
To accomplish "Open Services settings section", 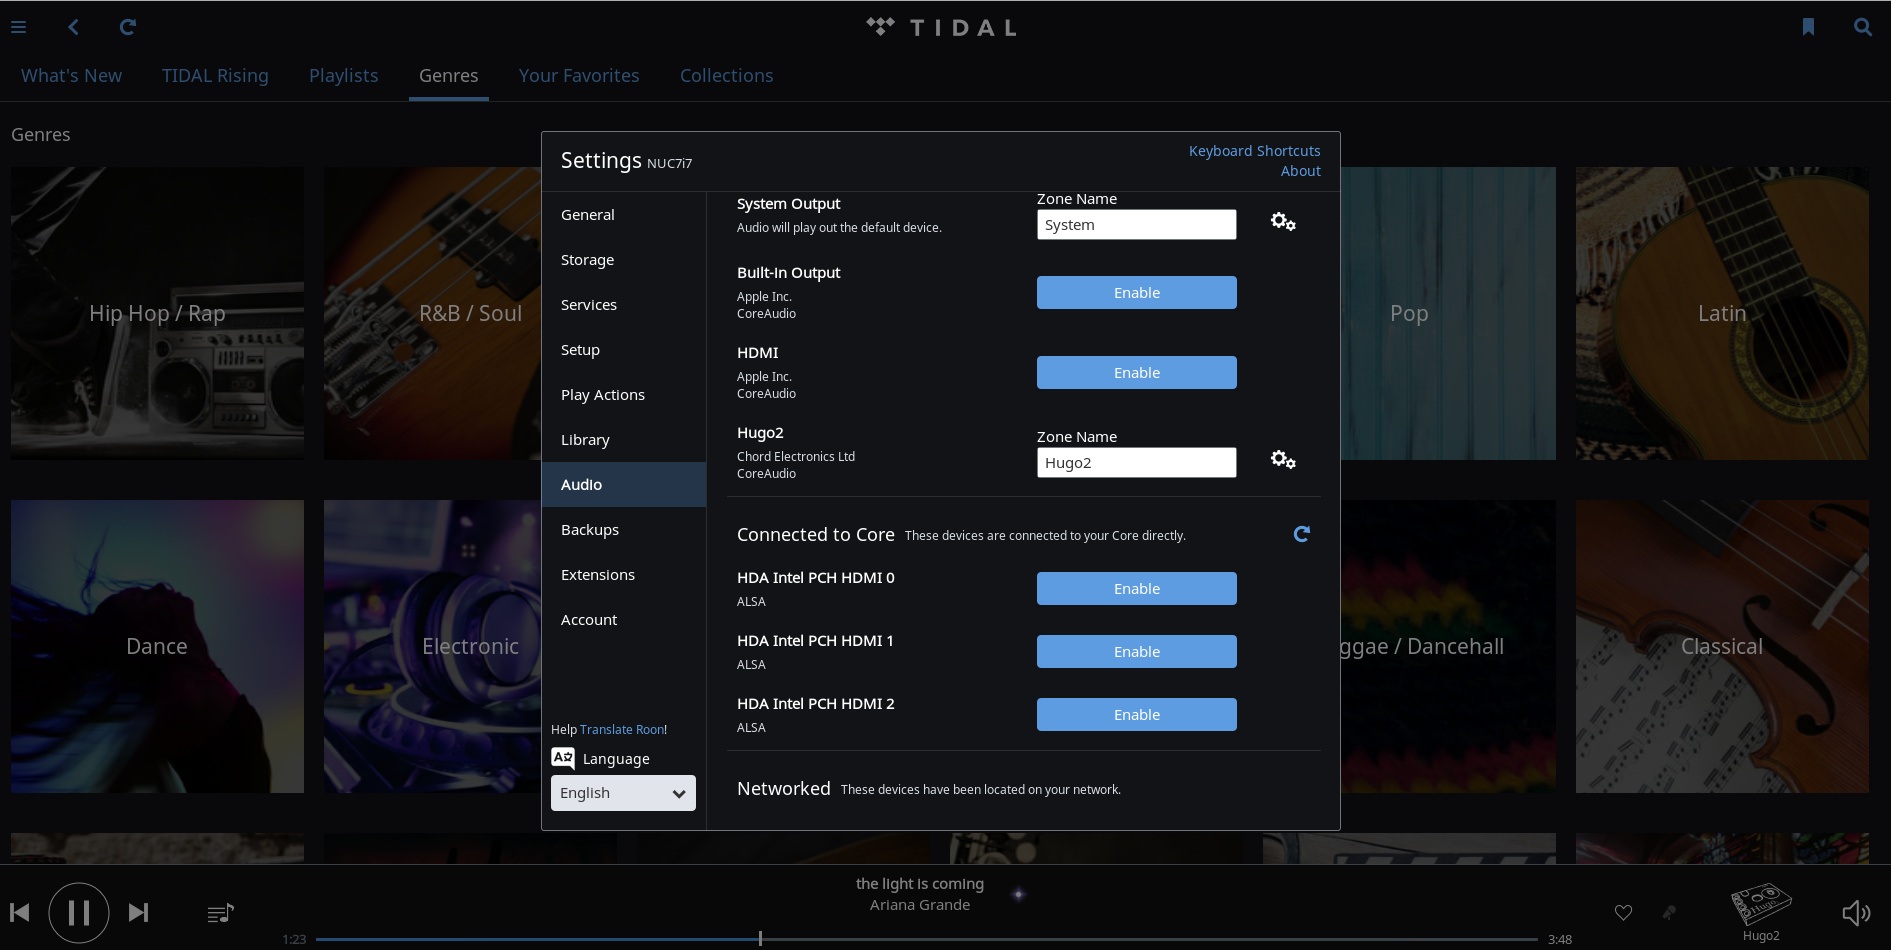I will point(624,305).
